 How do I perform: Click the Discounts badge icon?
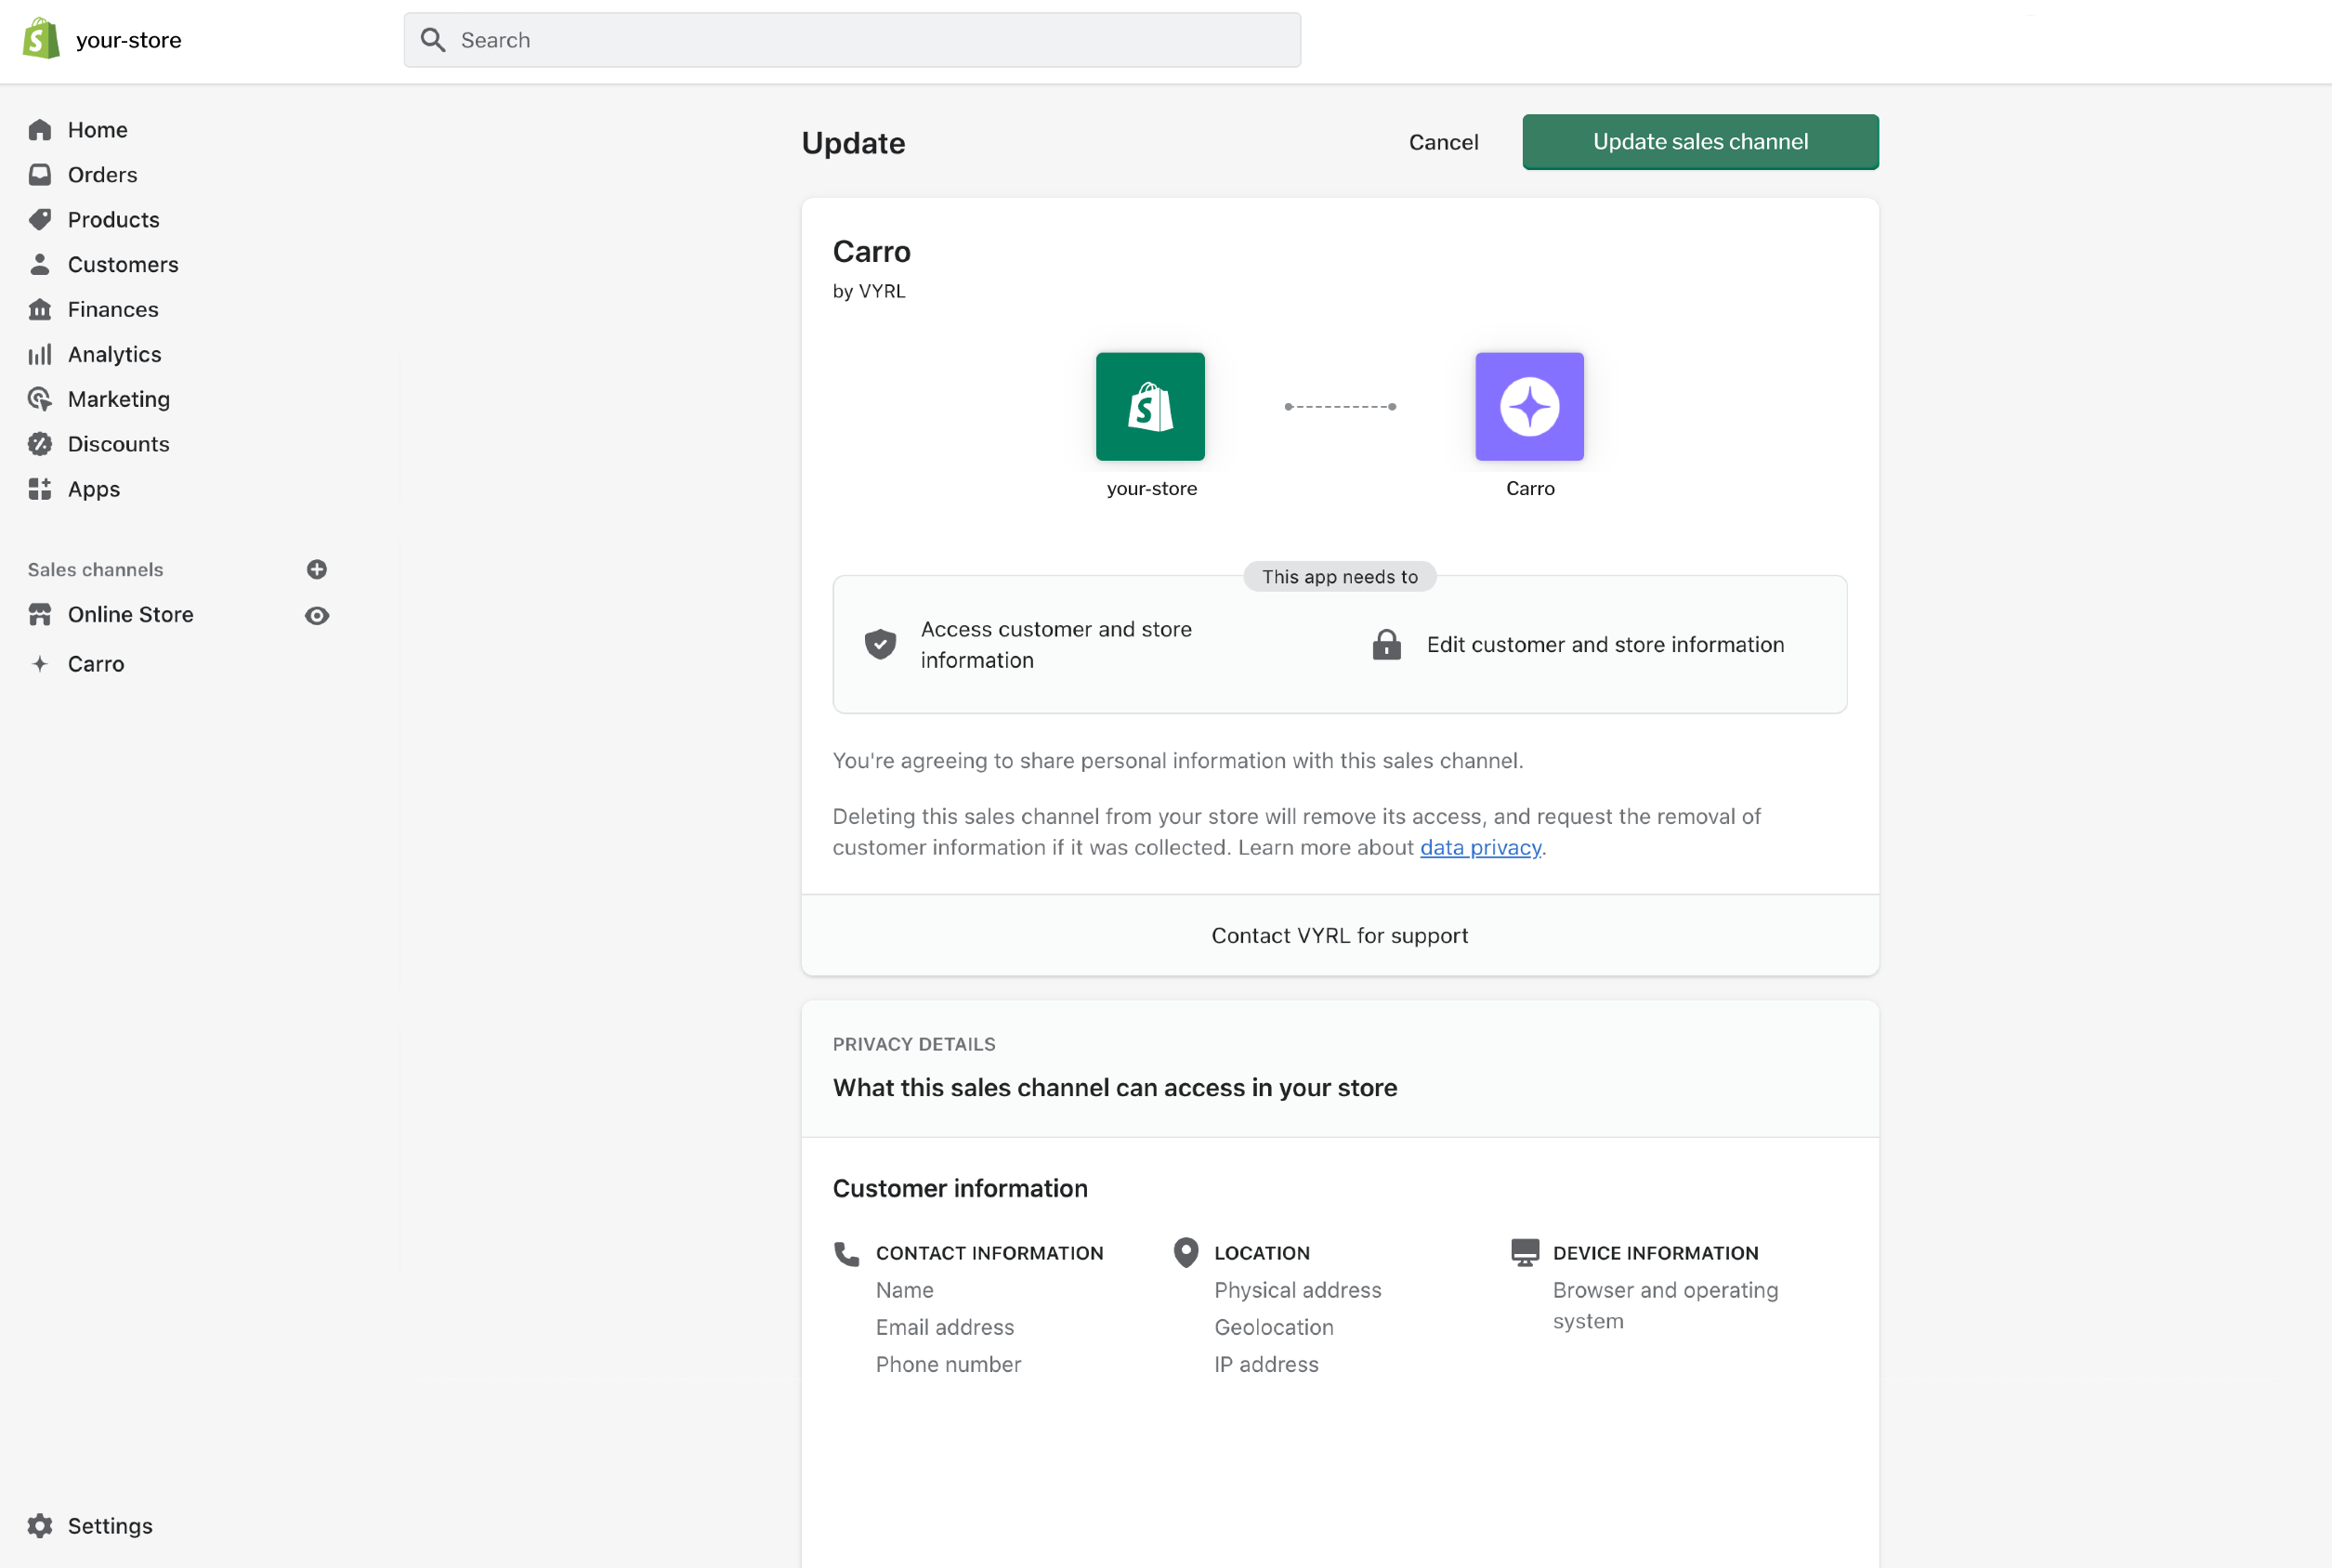(x=40, y=444)
